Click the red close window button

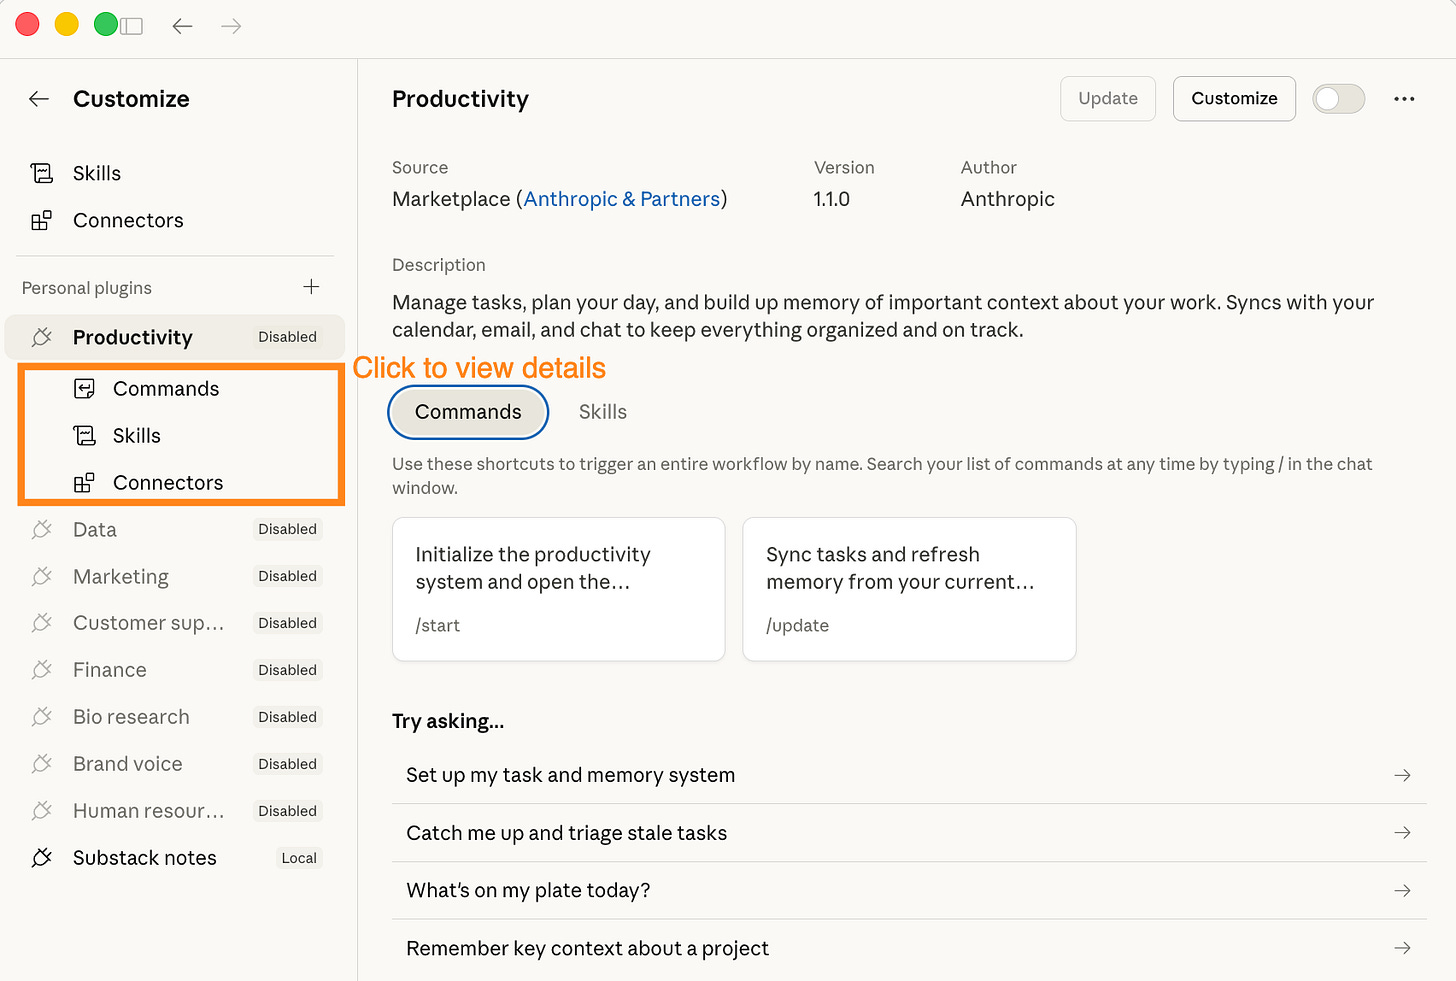pyautogui.click(x=28, y=24)
